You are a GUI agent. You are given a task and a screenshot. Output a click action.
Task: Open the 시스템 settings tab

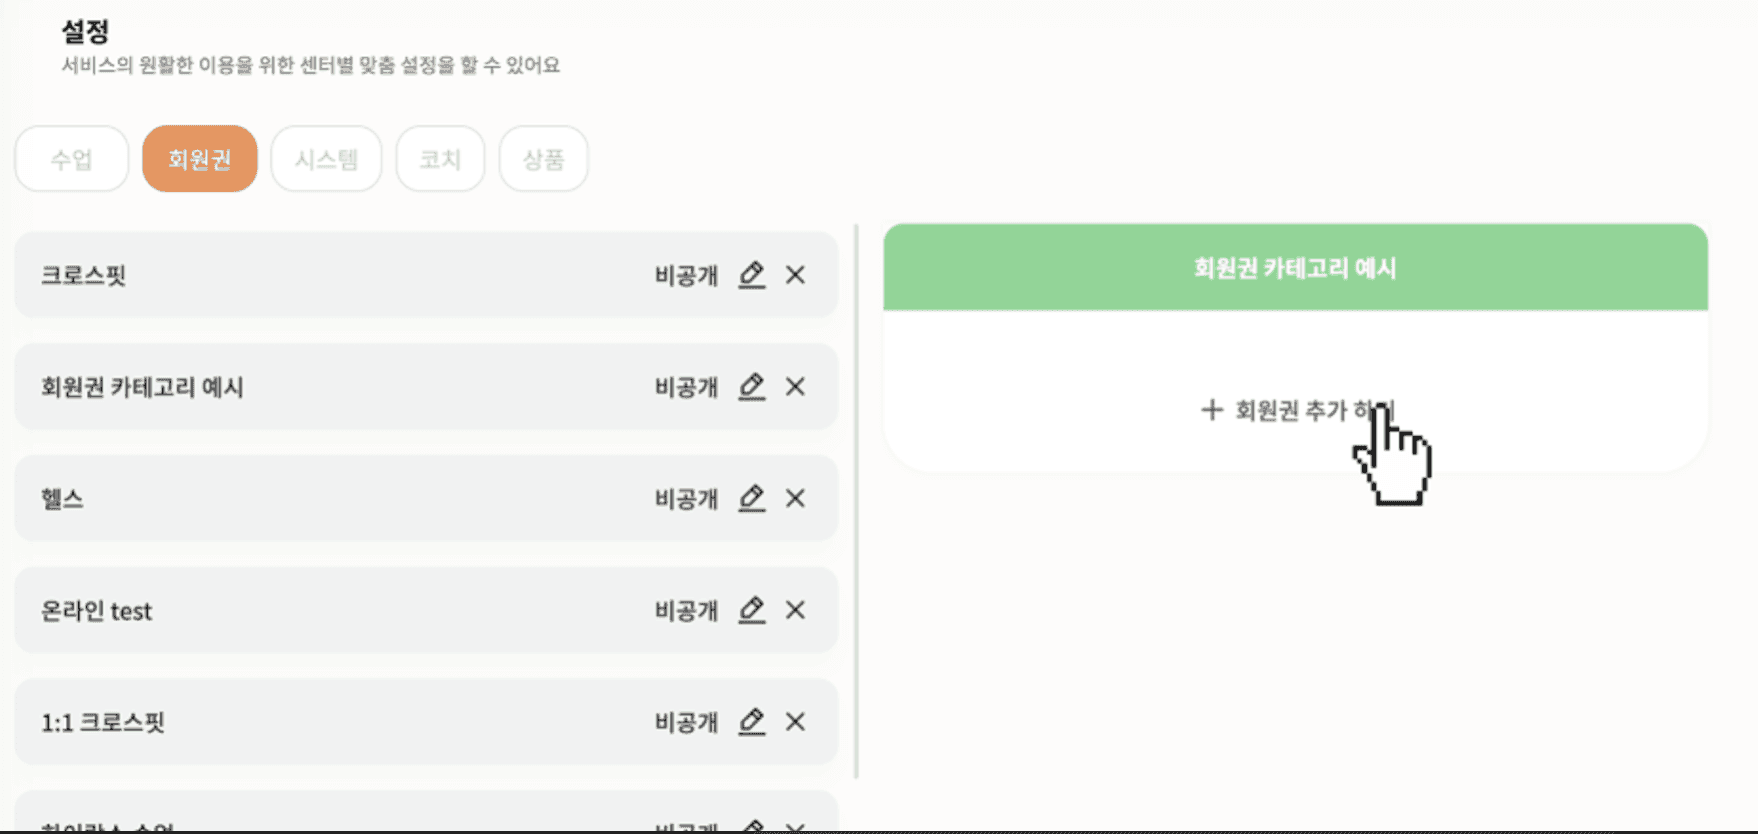pos(326,159)
